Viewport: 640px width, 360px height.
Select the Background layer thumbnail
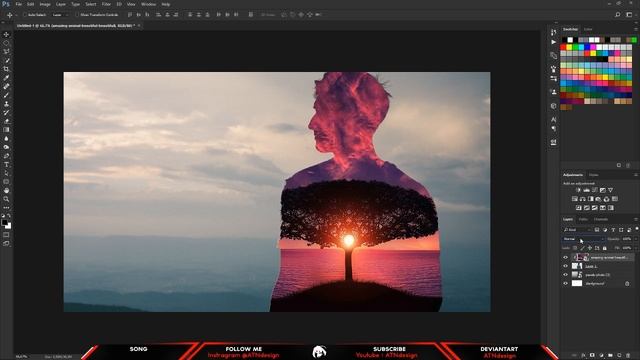(577, 283)
